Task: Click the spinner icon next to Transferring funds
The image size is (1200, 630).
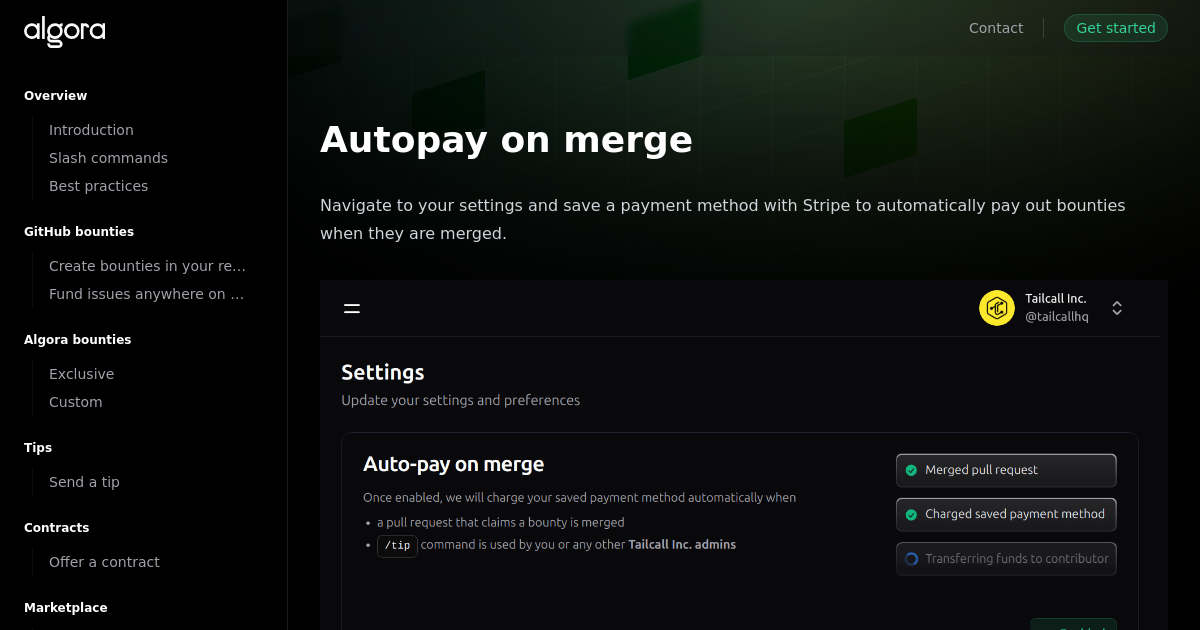Action: click(913, 558)
